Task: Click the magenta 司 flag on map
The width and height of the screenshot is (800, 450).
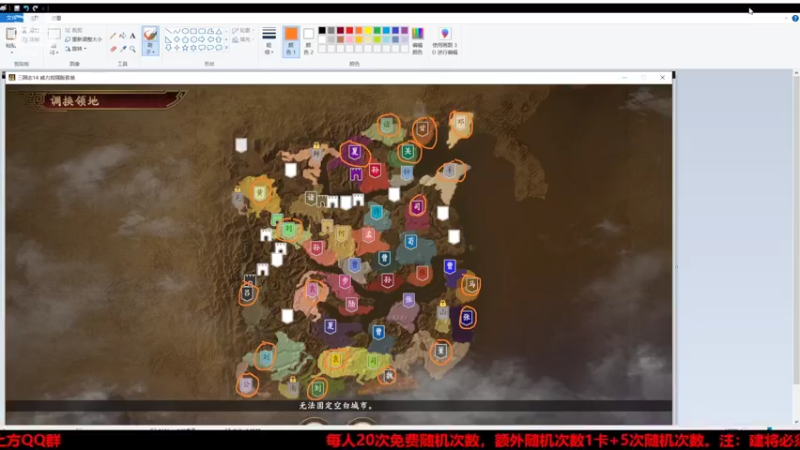Action: 417,206
